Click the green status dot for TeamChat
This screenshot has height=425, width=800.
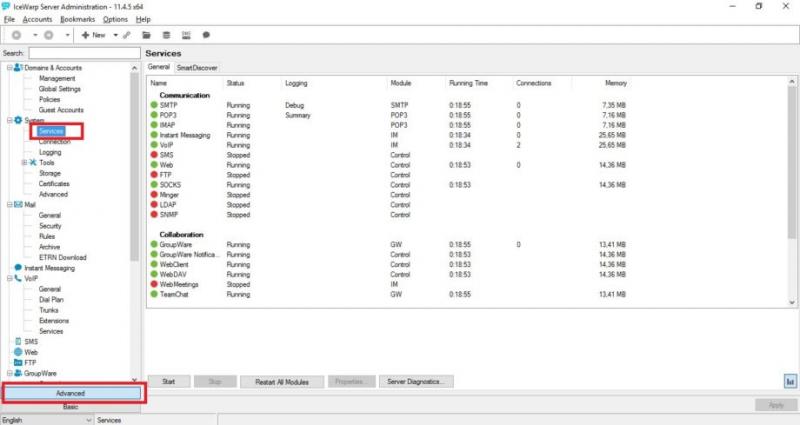154,294
